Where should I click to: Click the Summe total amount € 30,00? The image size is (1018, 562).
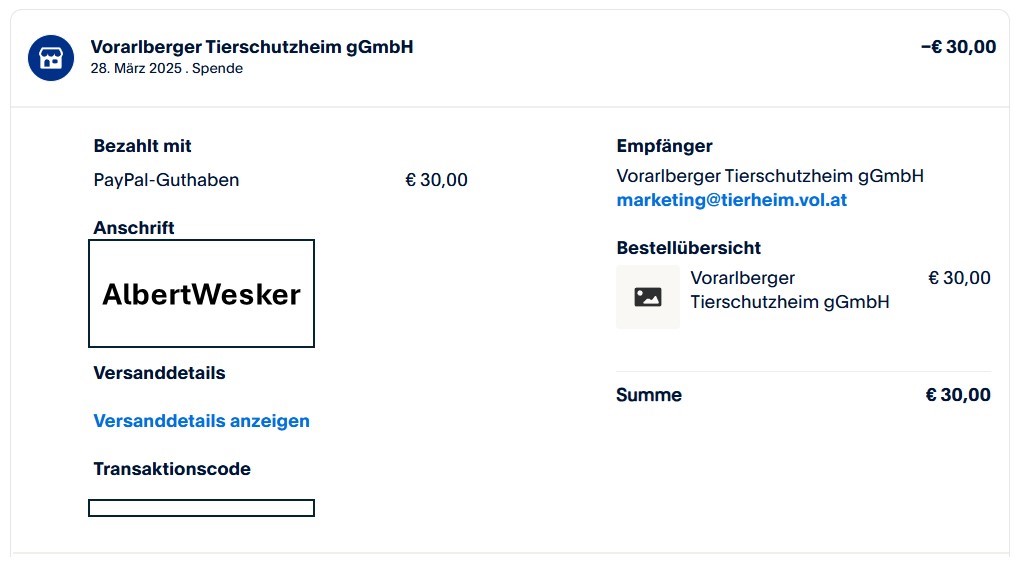[x=957, y=395]
